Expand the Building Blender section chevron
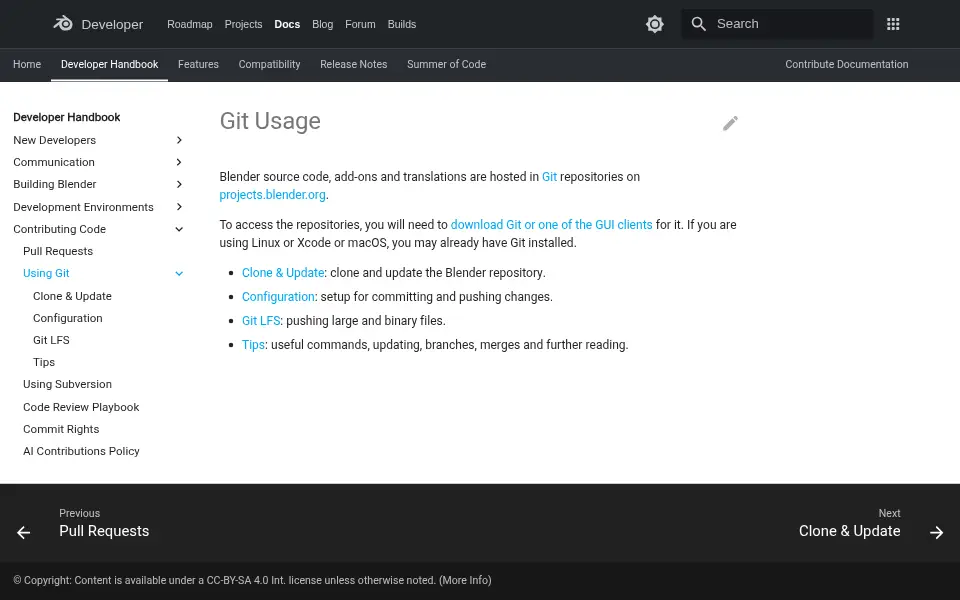The image size is (960, 600). (x=179, y=184)
